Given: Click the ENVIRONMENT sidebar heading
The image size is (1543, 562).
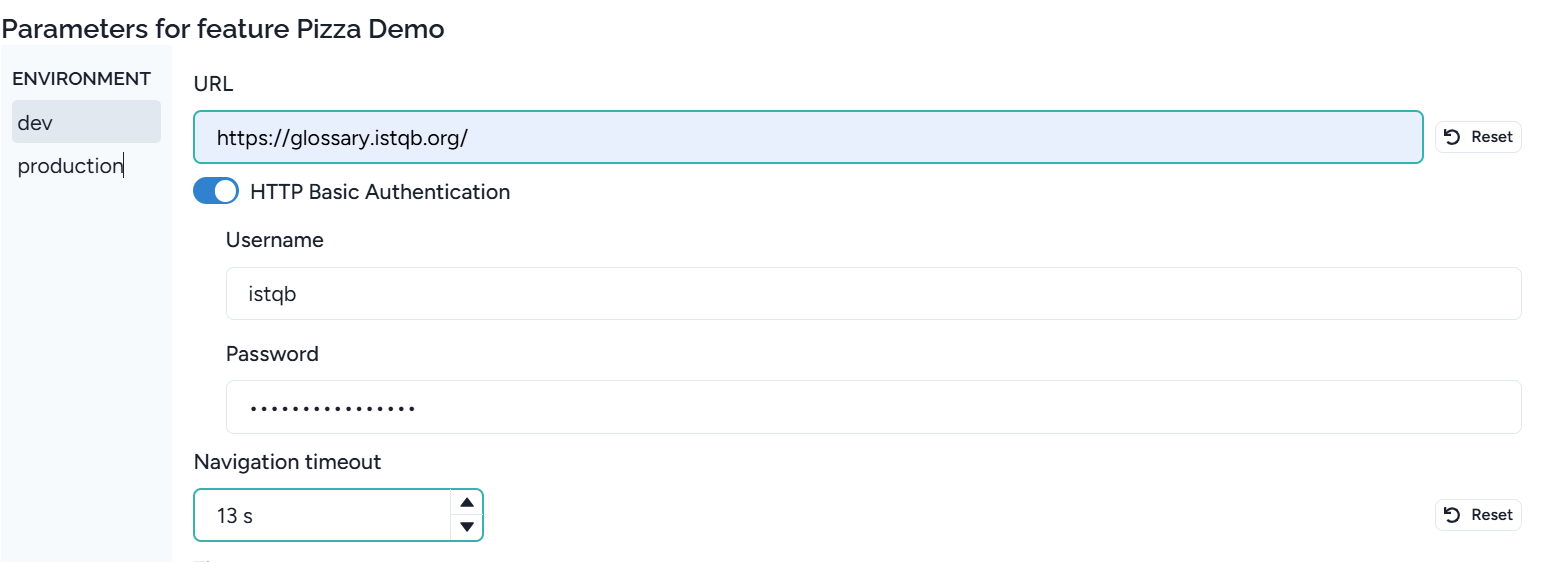Looking at the screenshot, I should click(81, 79).
